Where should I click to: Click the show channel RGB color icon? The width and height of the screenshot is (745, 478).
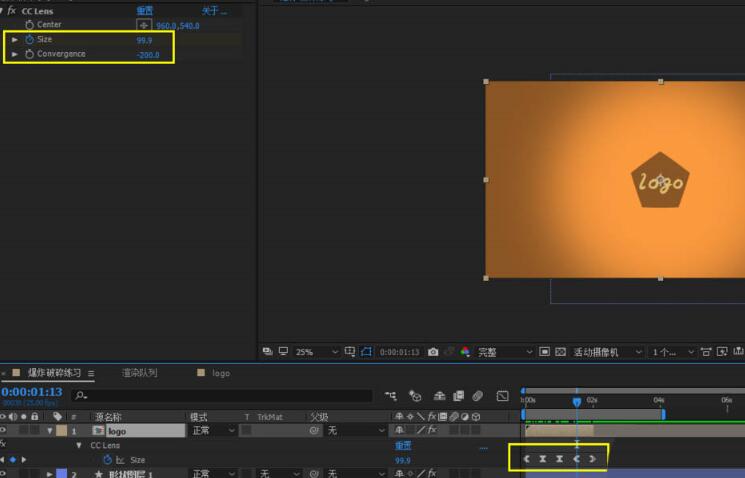(x=465, y=352)
